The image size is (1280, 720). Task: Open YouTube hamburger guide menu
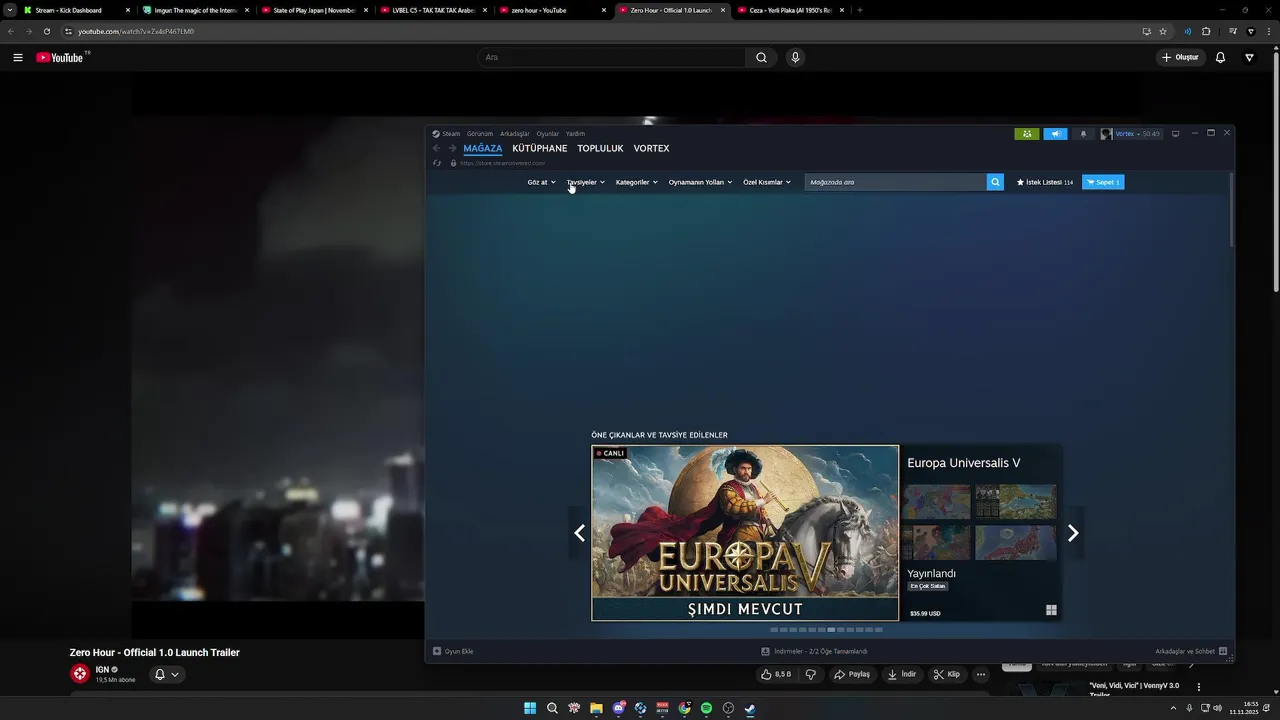pyautogui.click(x=18, y=57)
